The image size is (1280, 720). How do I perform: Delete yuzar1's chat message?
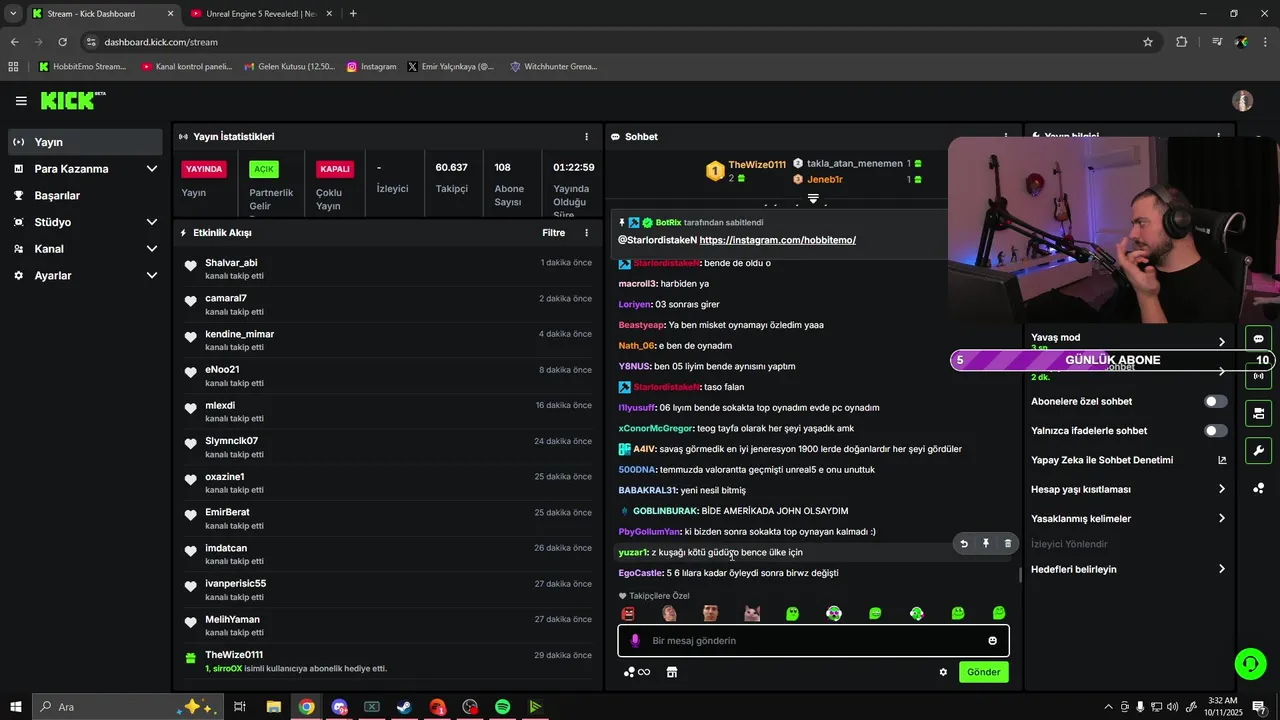tap(1008, 544)
